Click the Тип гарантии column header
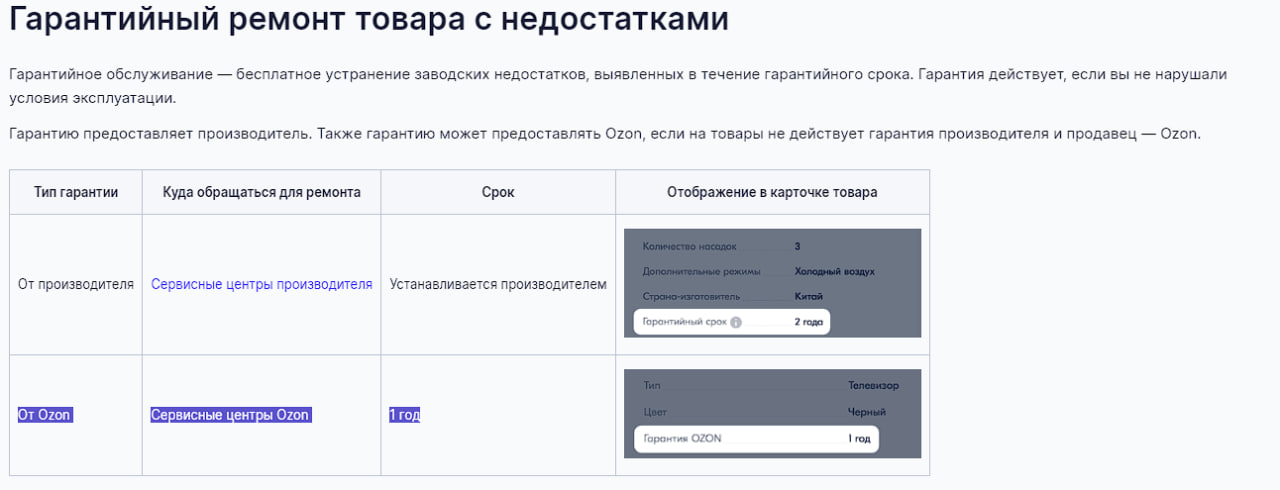Screen dimensions: 1280x490 [76, 192]
